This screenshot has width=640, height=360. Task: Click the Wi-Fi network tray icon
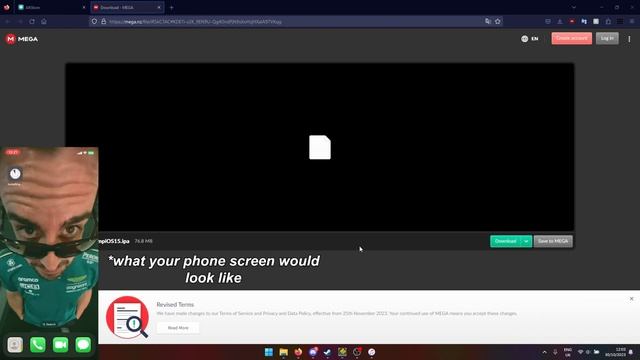point(580,352)
